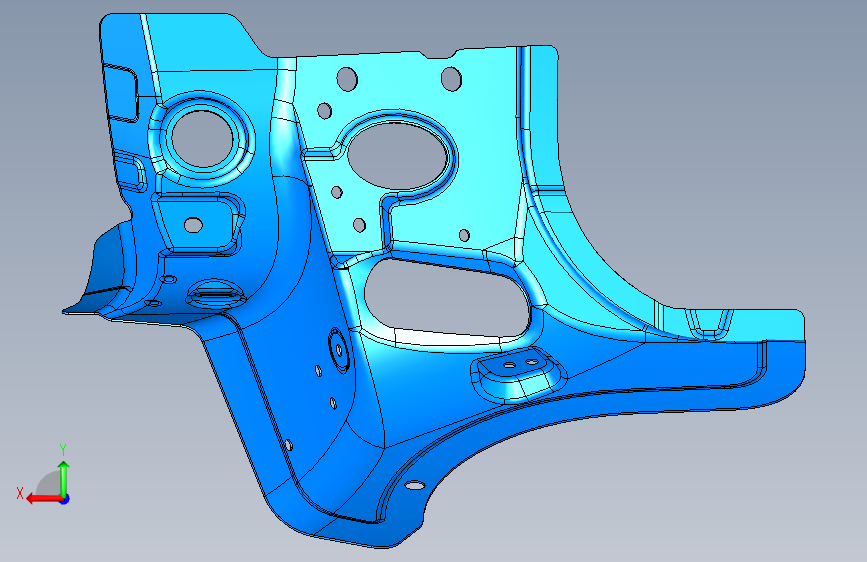
Task: Select the large elongated slot opening in the model
Action: tap(446, 299)
